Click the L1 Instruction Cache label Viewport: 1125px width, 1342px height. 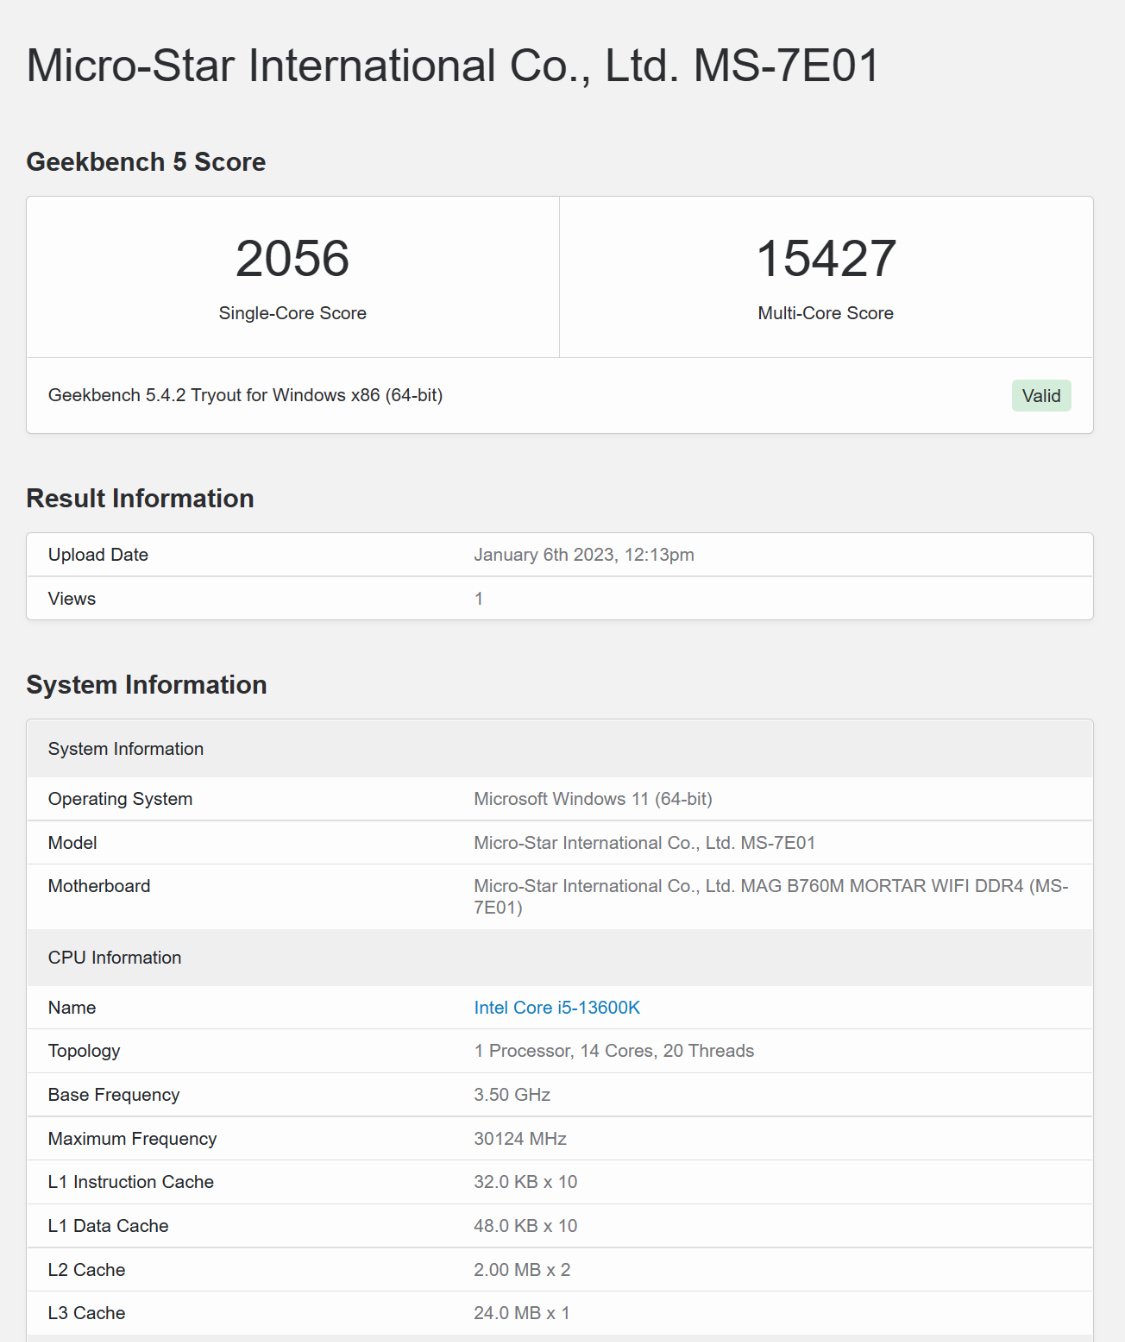point(131,1182)
